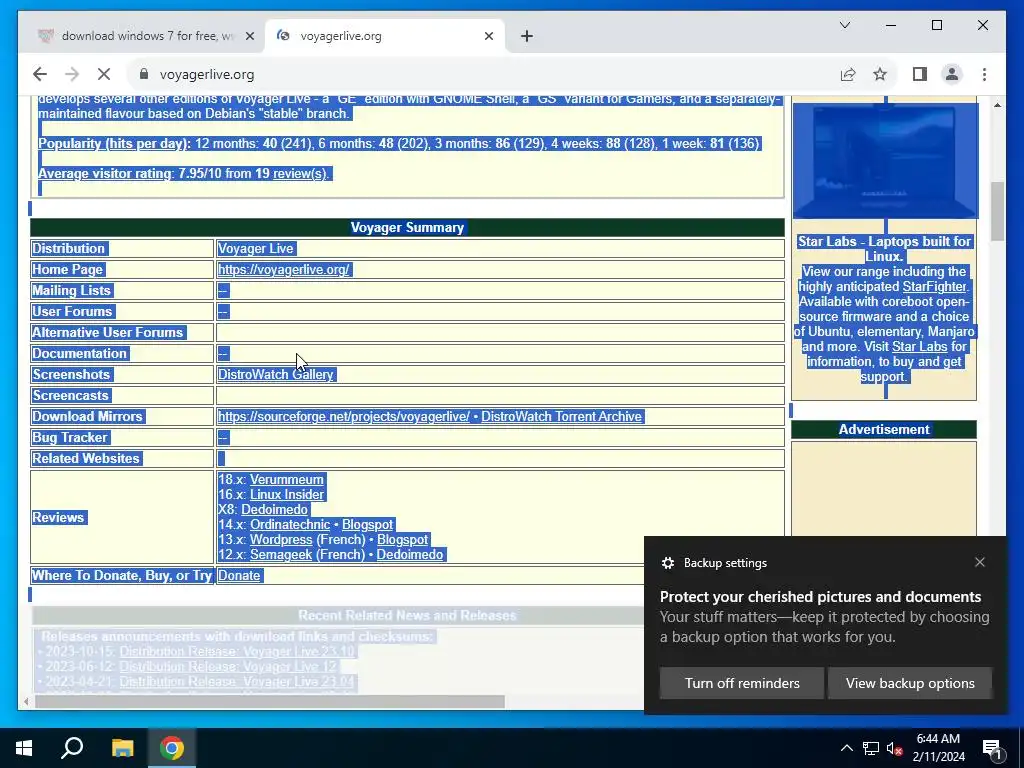The image size is (1024, 768).
Task: Click the Bug Tracker row label
Action: click(x=70, y=437)
